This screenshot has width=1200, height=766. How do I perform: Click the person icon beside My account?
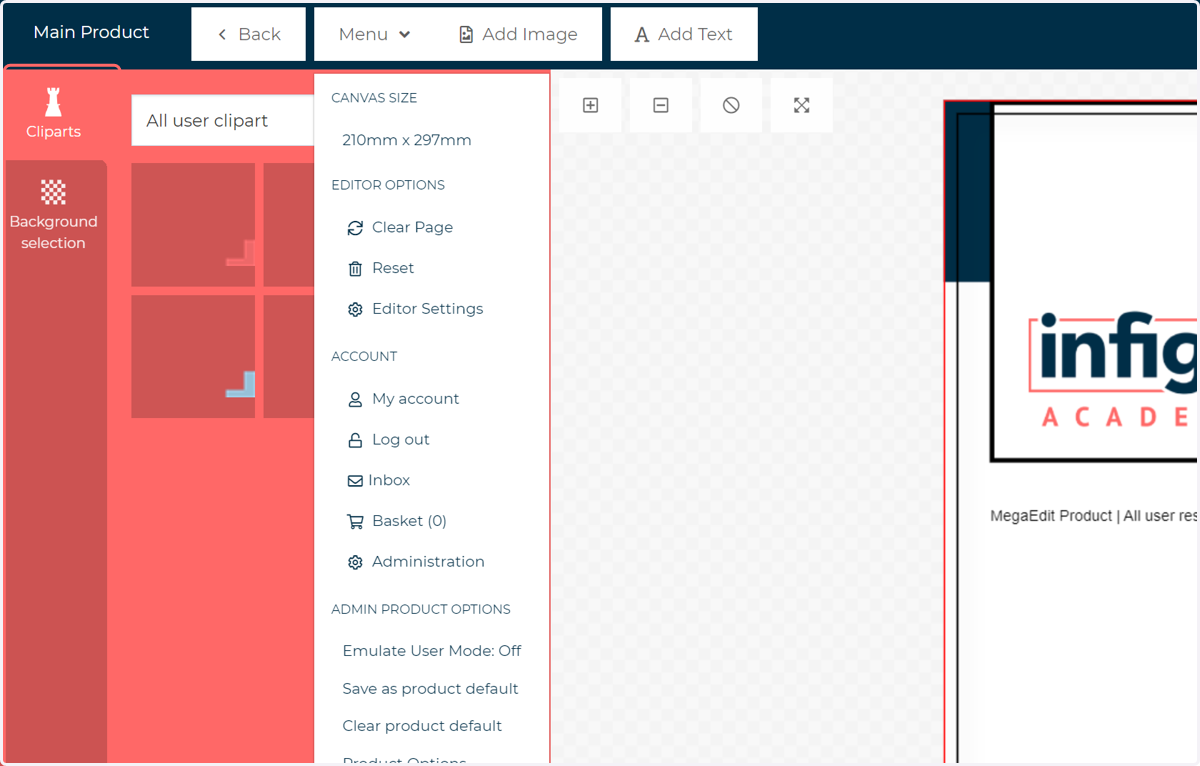[x=355, y=400]
